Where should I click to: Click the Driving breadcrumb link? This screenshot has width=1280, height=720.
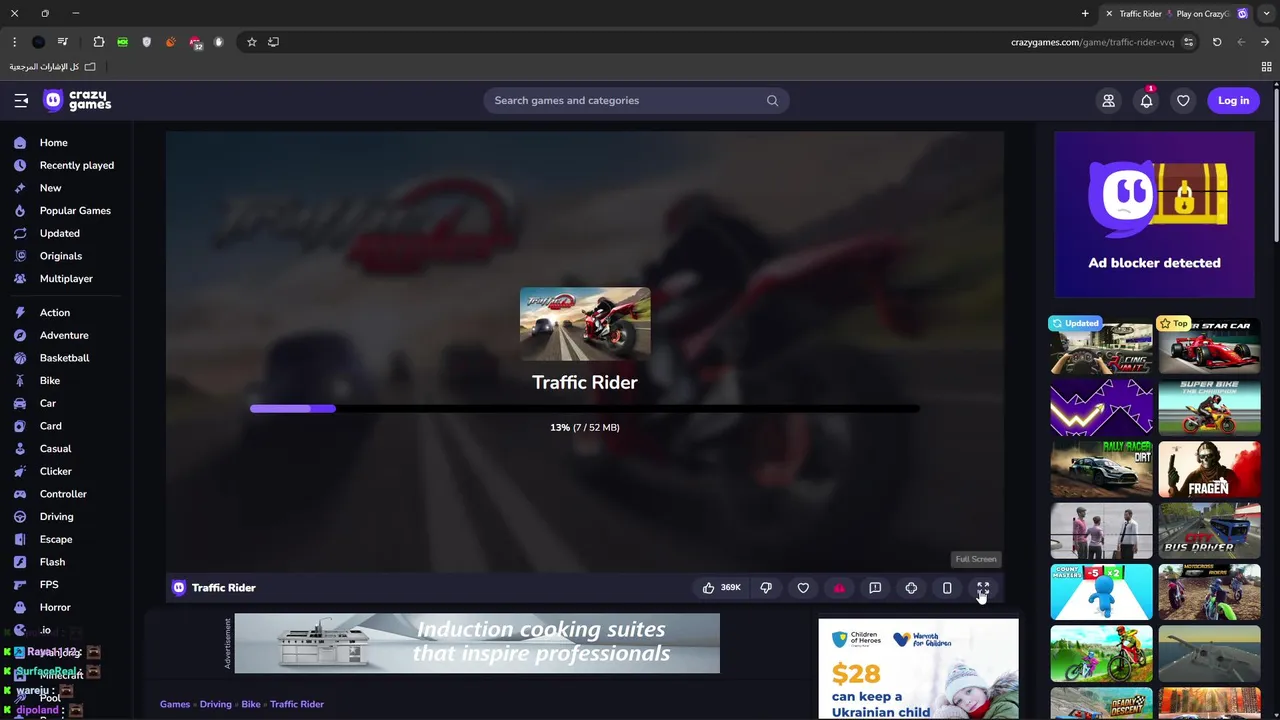(215, 704)
